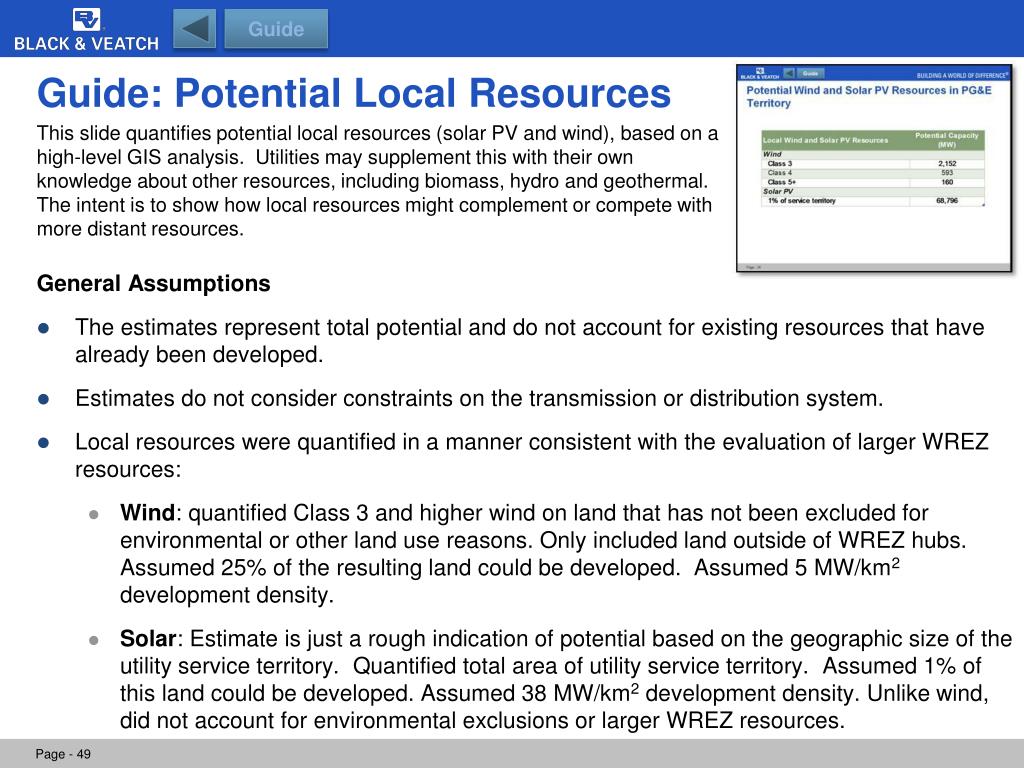Click the blue bullet before 'Local resources'
The width and height of the screenshot is (1024, 768).
click(44, 442)
